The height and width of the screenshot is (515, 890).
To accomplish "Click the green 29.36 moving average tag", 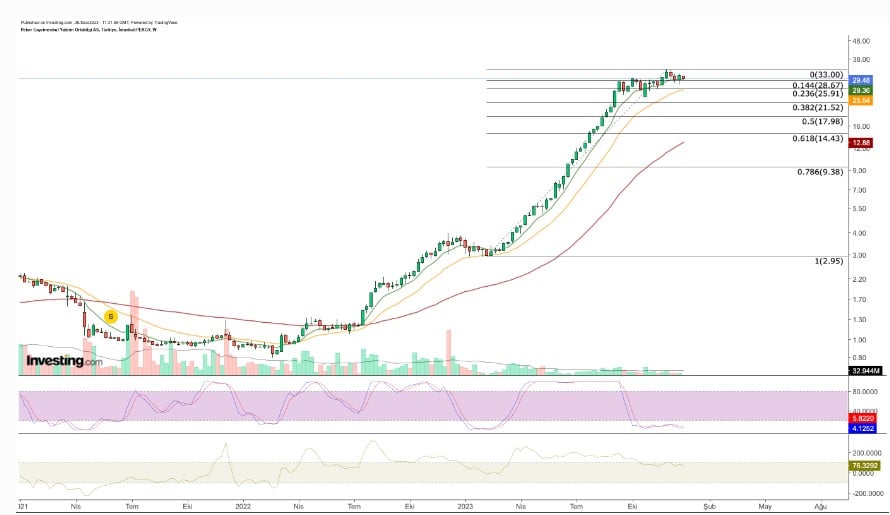I will (860, 90).
